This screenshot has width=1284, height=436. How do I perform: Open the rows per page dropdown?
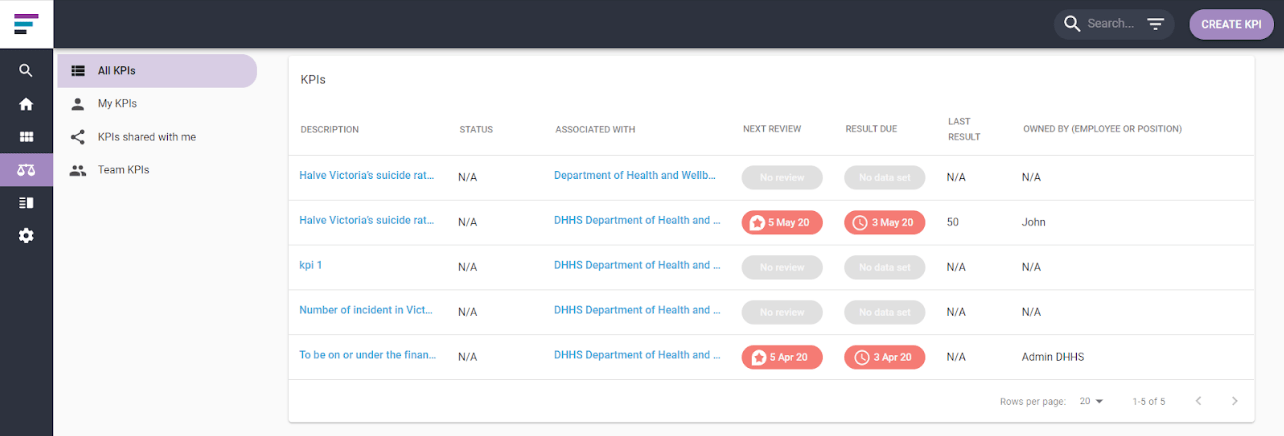[1091, 401]
